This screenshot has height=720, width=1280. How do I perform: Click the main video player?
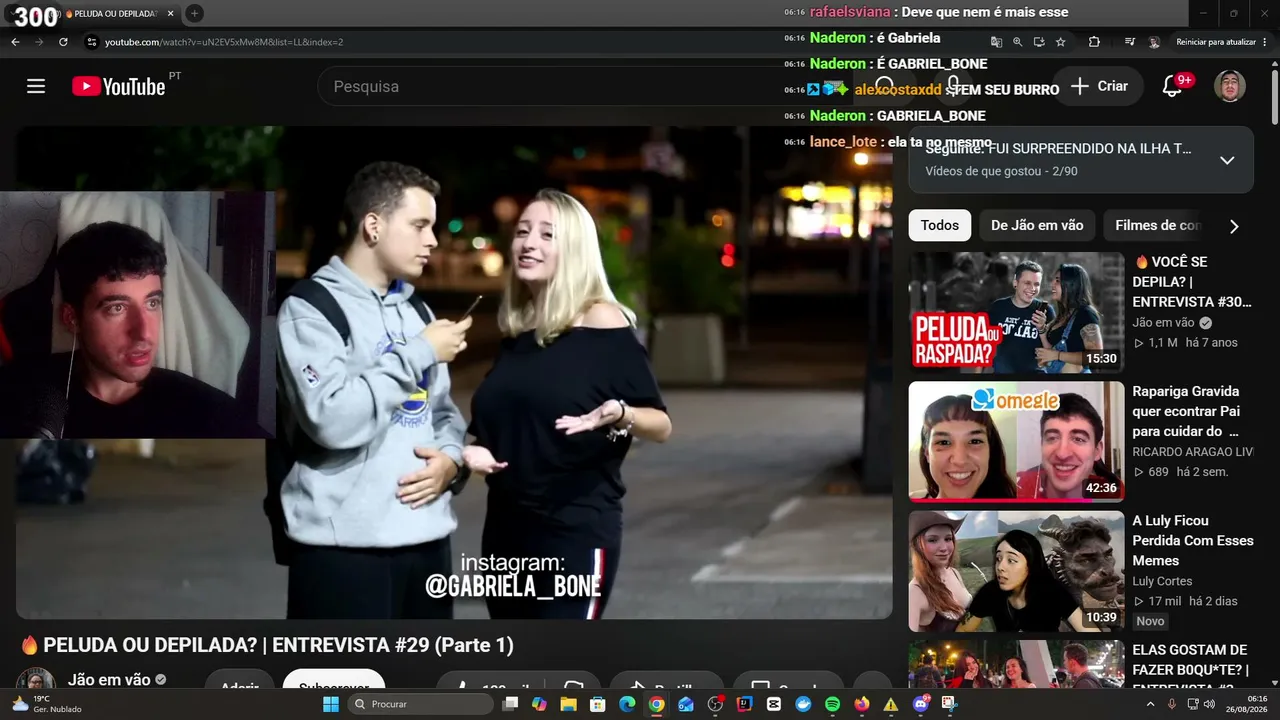coord(454,372)
